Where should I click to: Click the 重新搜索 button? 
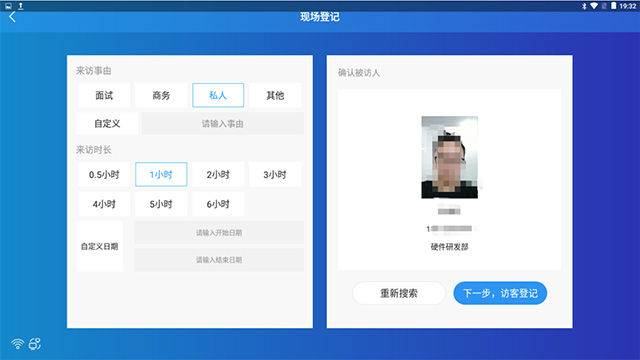click(399, 293)
